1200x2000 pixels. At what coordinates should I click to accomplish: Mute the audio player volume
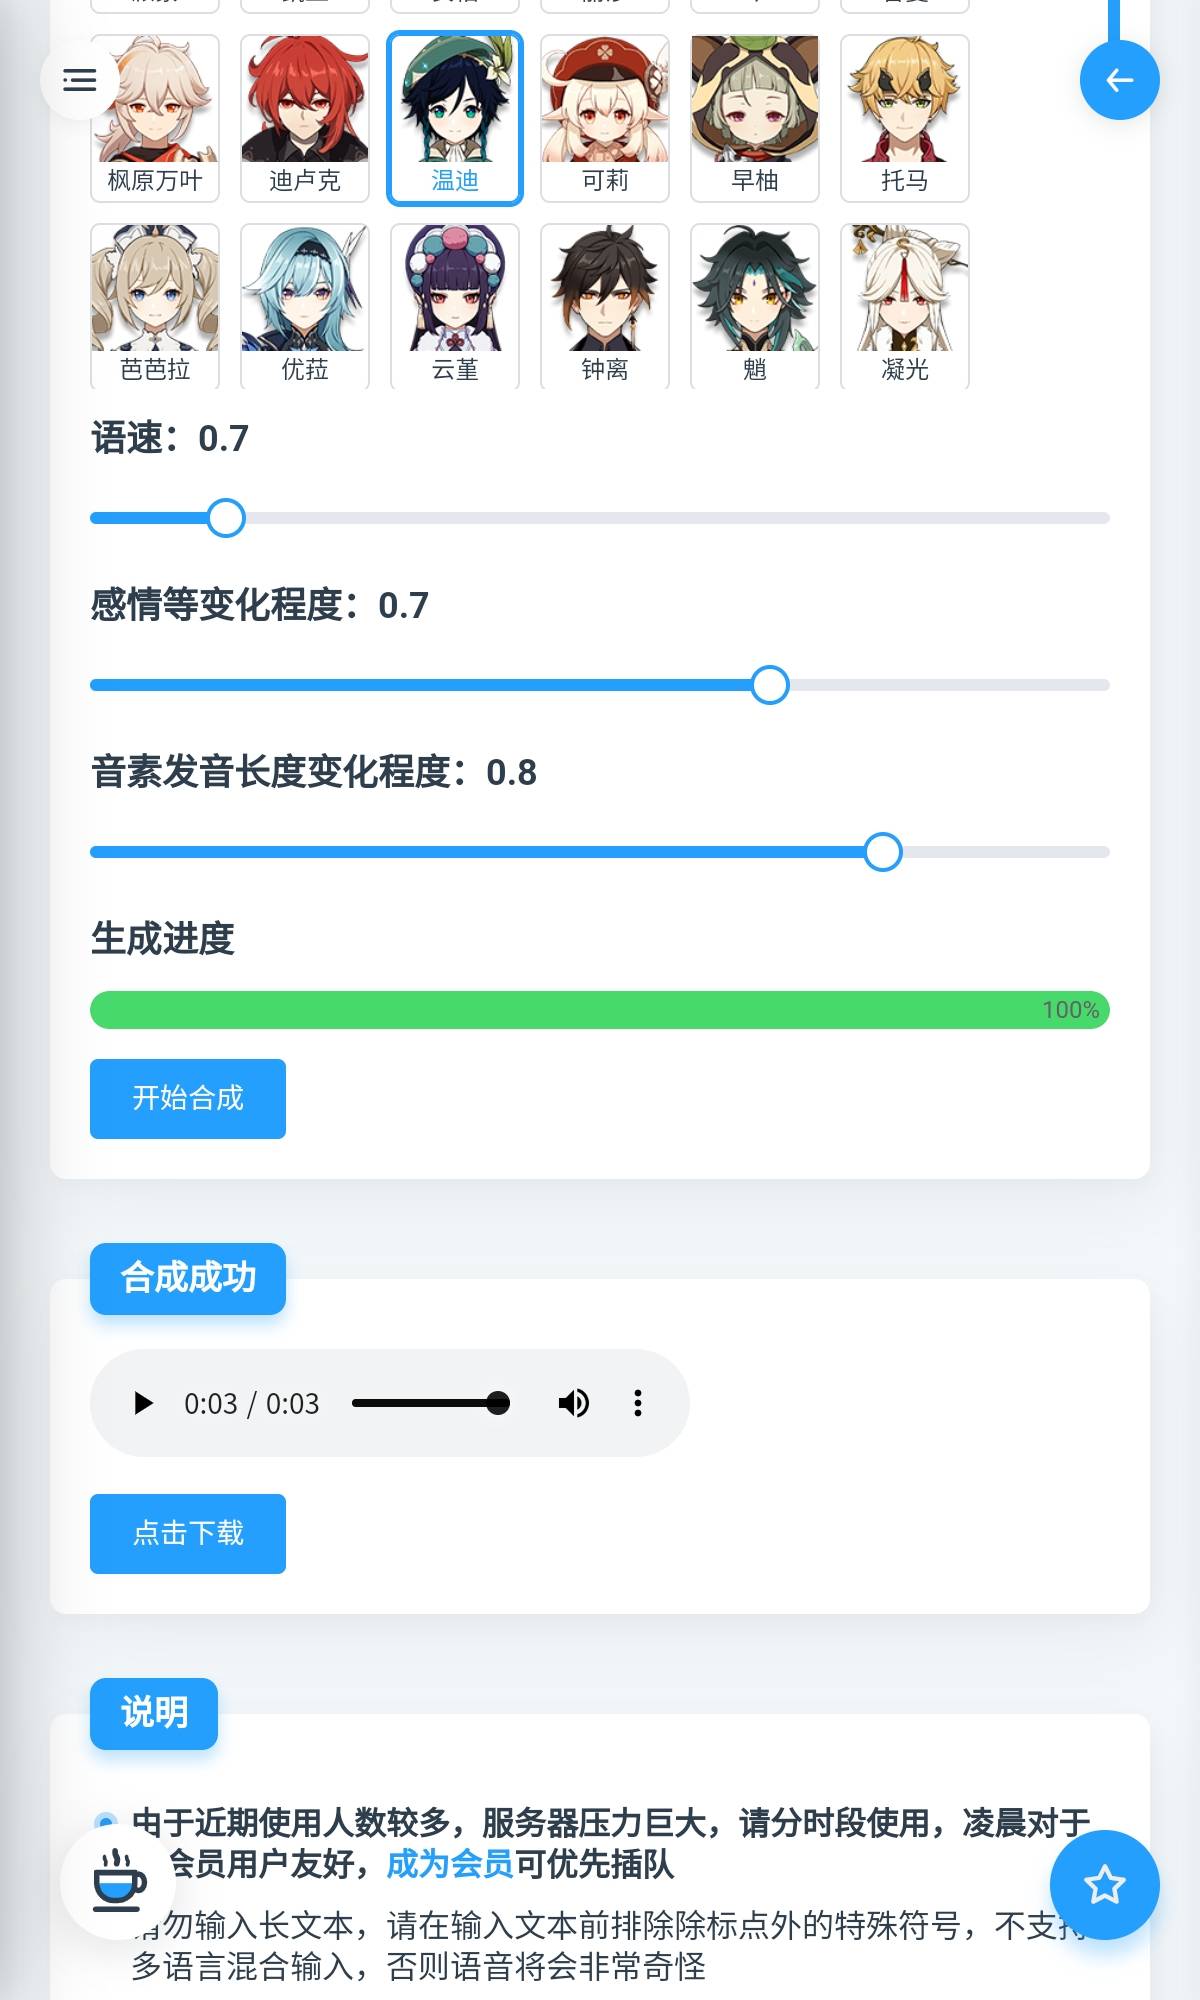573,1403
